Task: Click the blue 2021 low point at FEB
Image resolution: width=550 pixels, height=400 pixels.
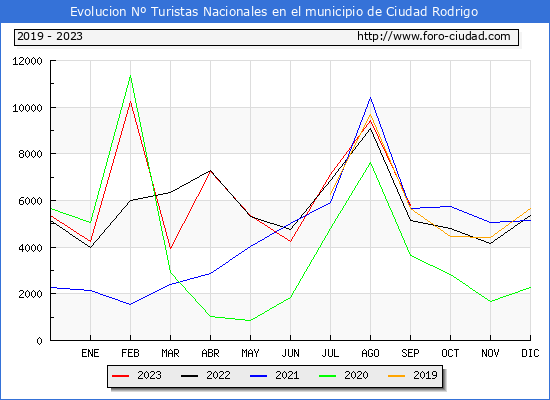Action: coord(130,304)
